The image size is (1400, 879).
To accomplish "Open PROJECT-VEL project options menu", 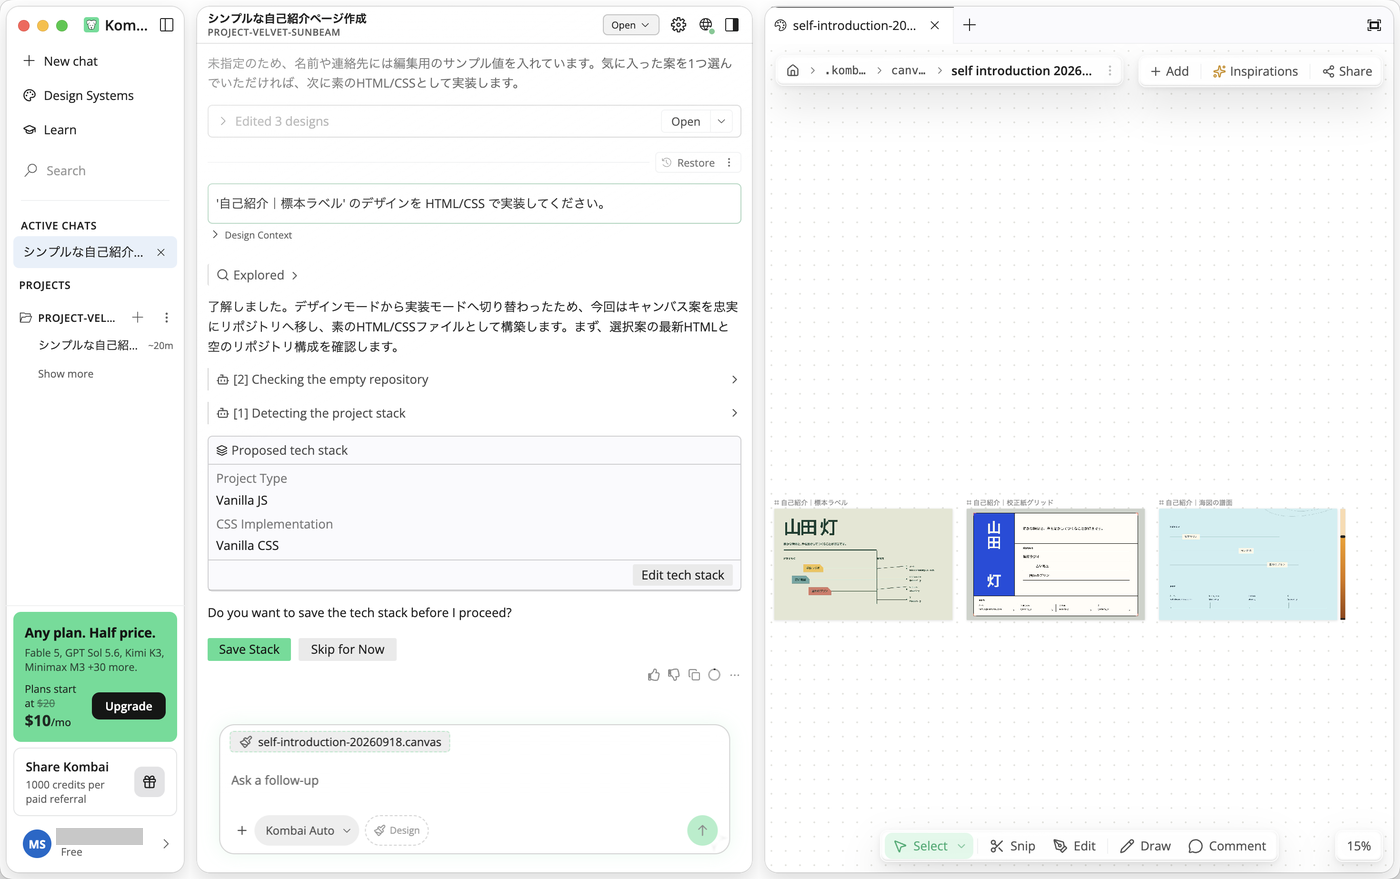I will 166,318.
